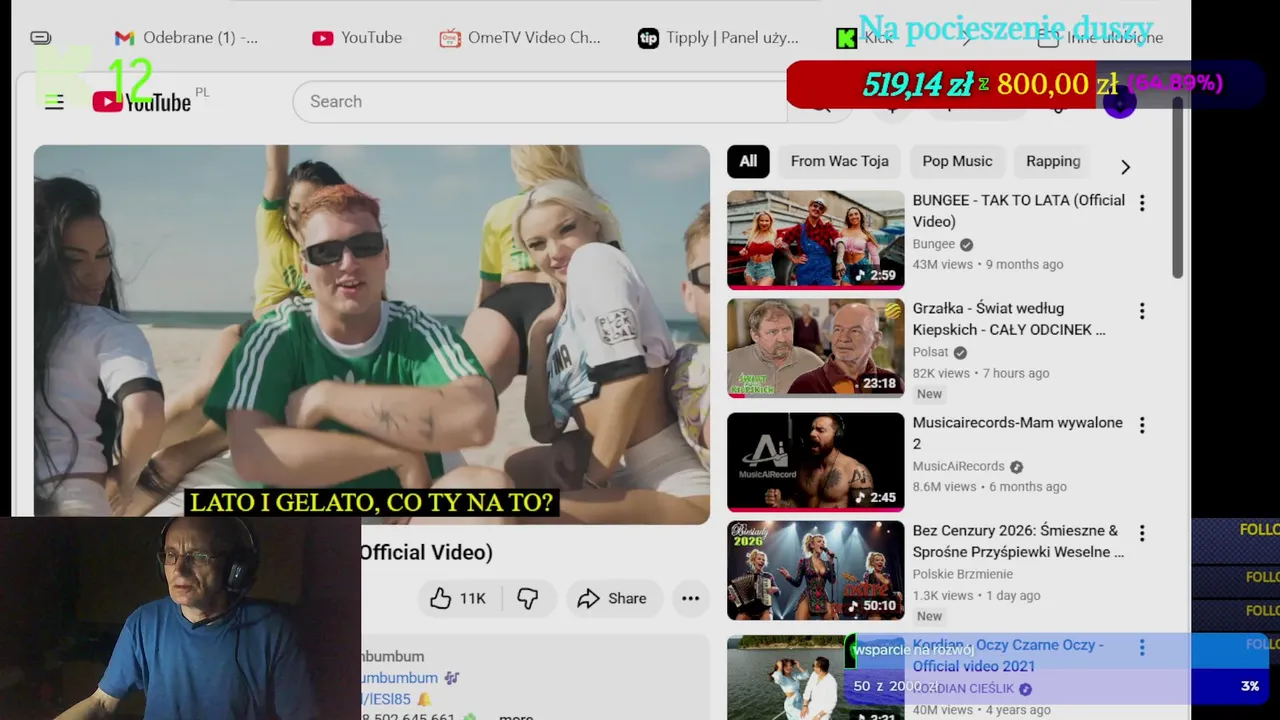The width and height of the screenshot is (1280, 720).
Task: Open Musicairecords-Mam wywalone 2 thumbnail
Action: click(x=815, y=460)
